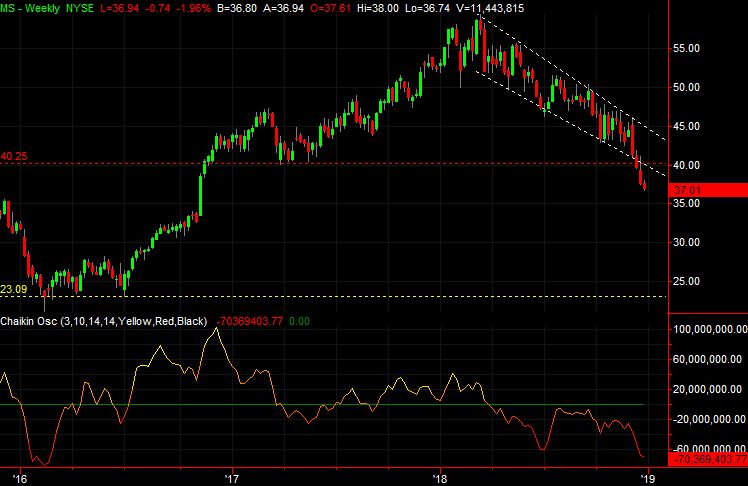The width and height of the screenshot is (748, 486).
Task: Click the '19 year marker on time axis
Action: [647, 478]
